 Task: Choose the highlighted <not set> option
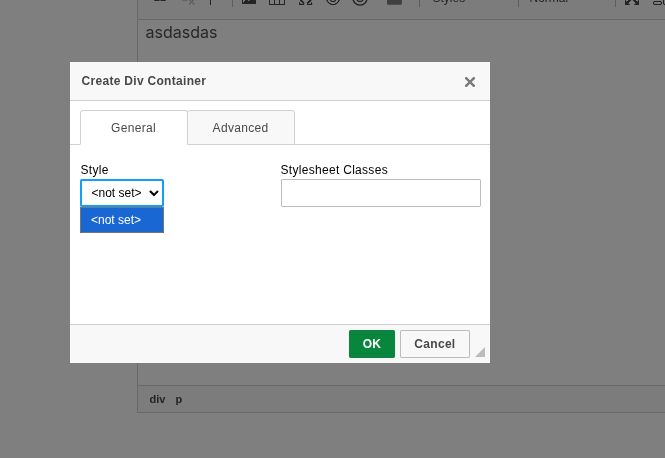point(122,220)
